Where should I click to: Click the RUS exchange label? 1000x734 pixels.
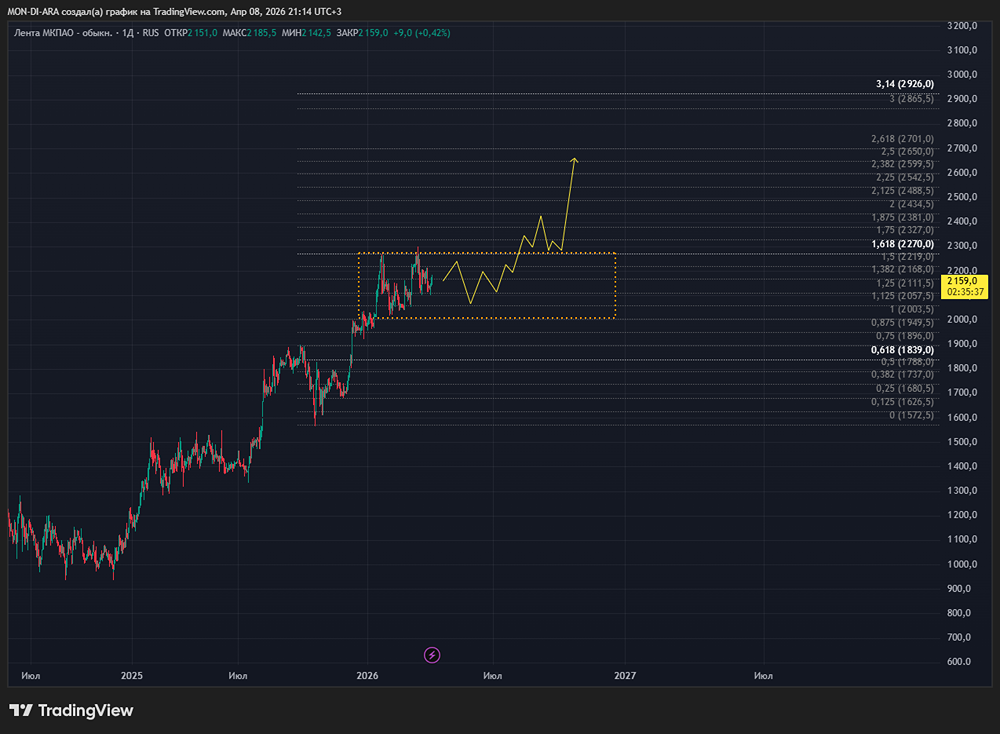click(x=151, y=33)
